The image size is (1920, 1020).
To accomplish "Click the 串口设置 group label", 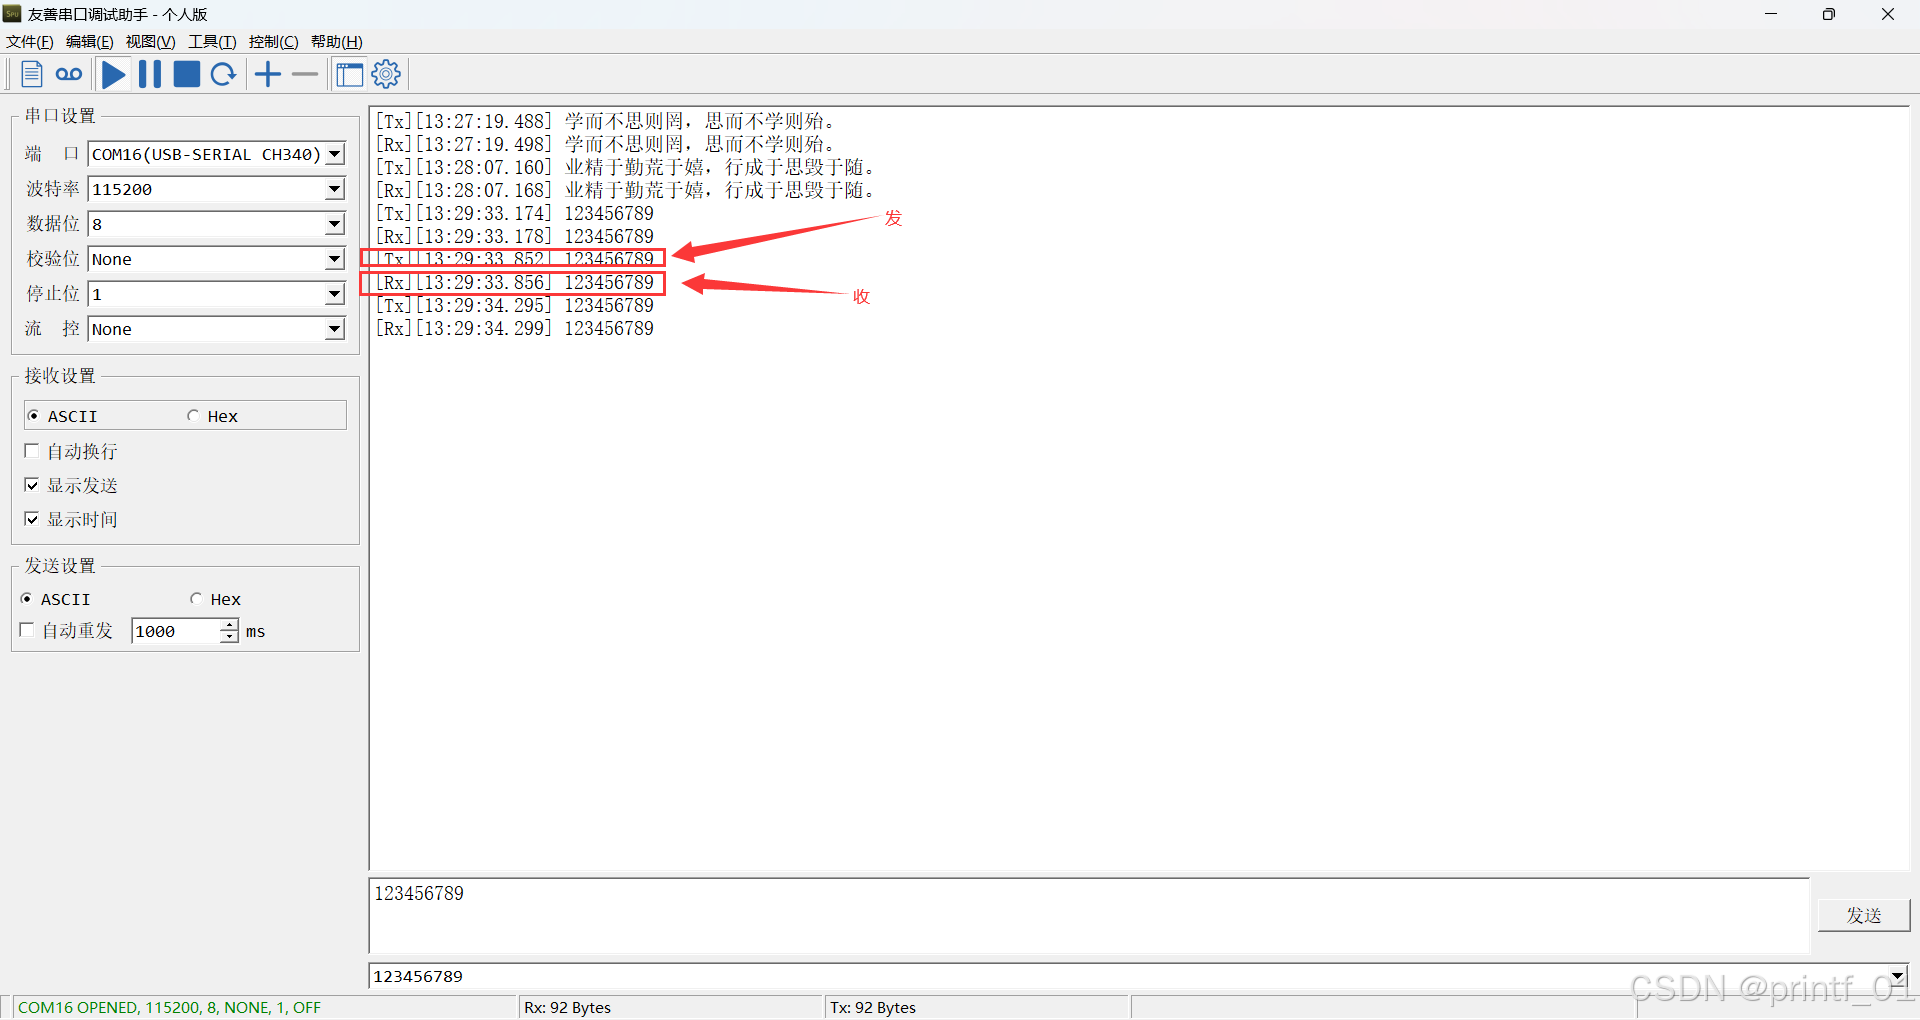I will click(60, 116).
